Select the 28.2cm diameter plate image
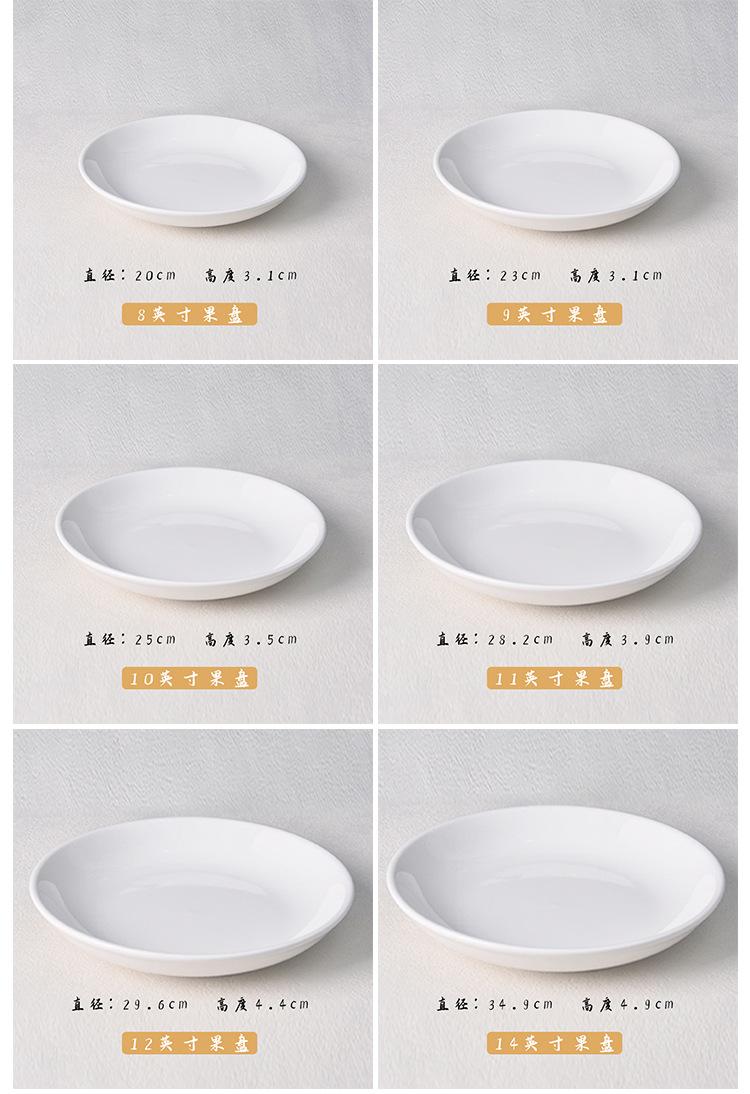Viewport: 750px width, 1094px height. tap(554, 532)
